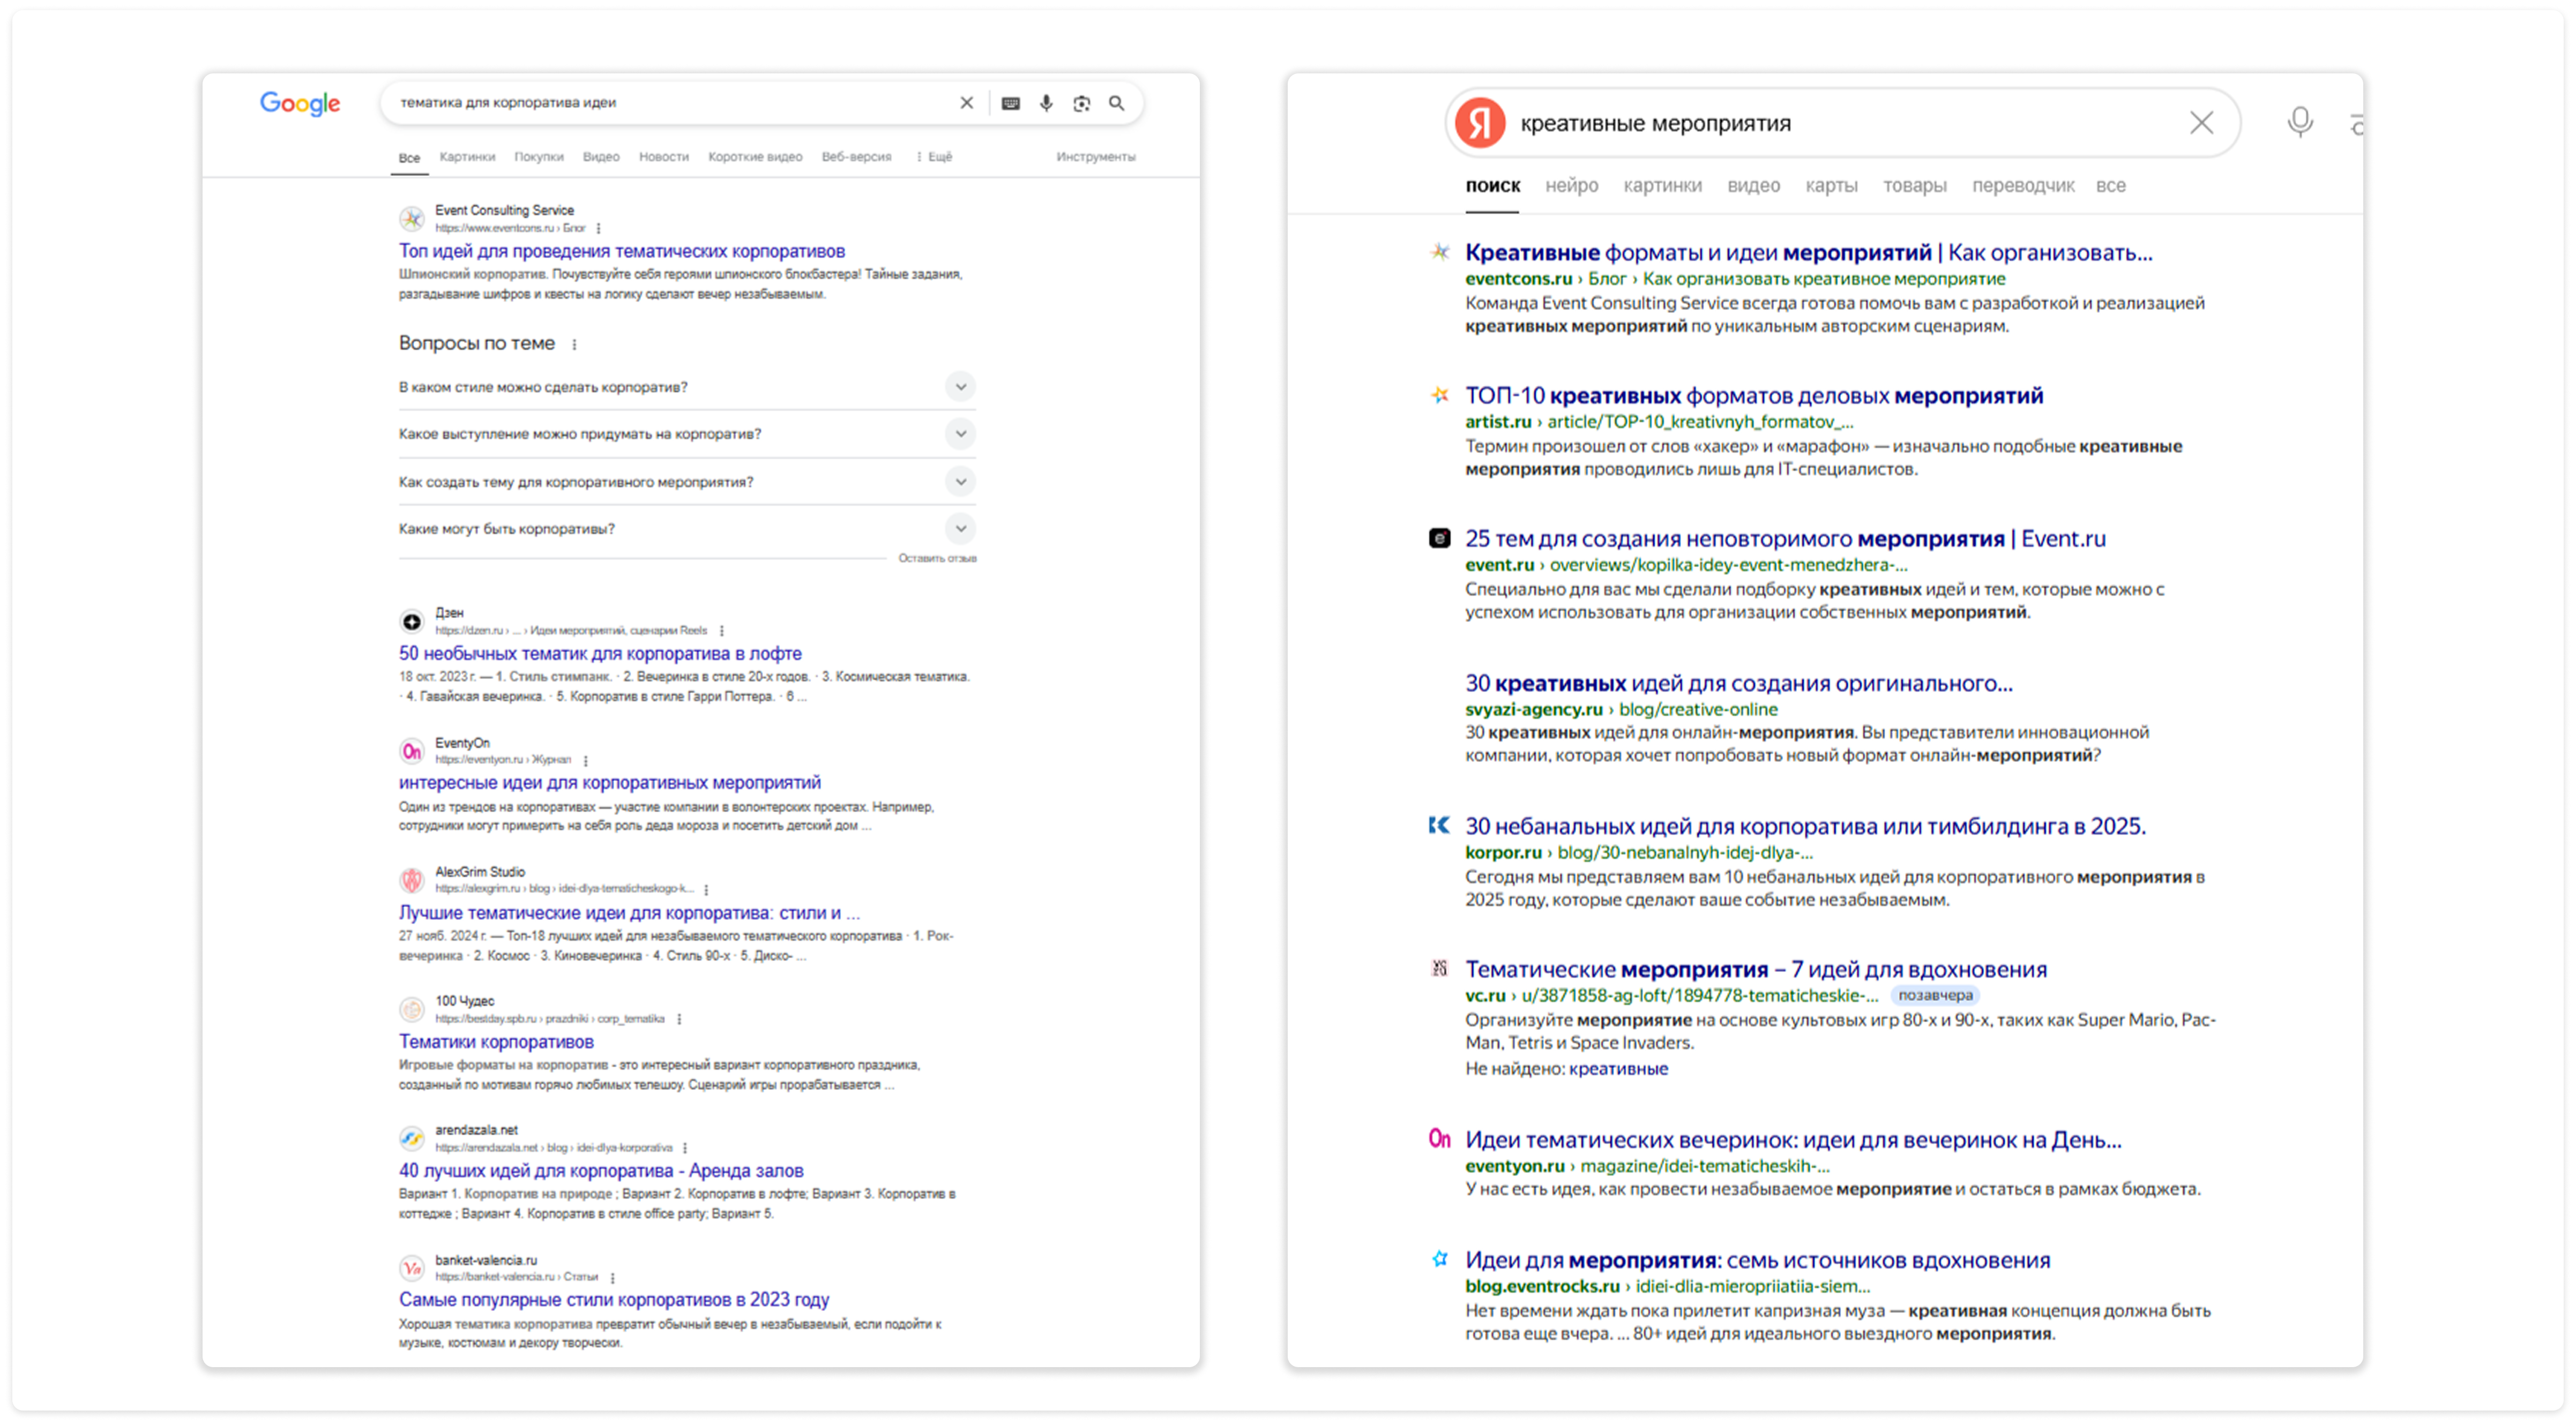Clear the Google search query
The height and width of the screenshot is (1425, 2576).
coord(966,103)
